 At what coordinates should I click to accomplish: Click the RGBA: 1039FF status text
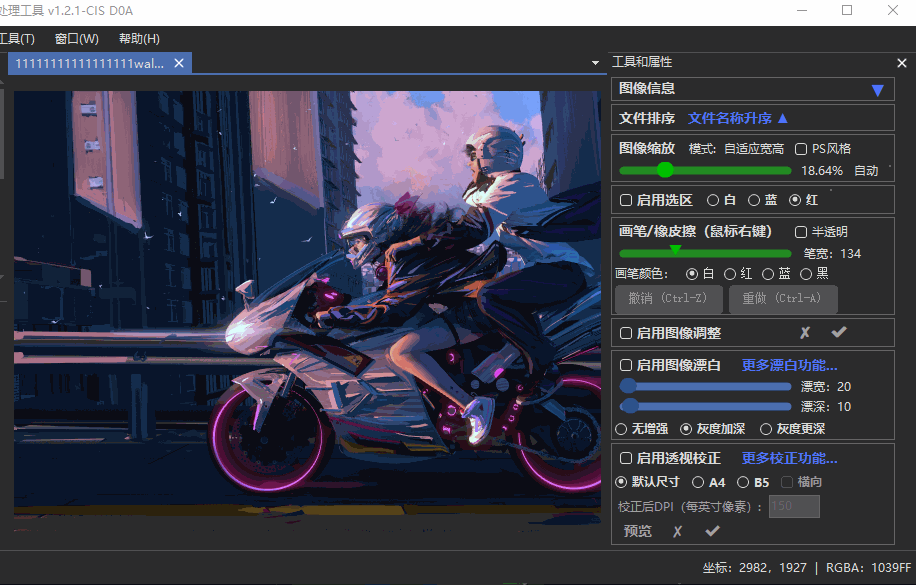(x=869, y=567)
